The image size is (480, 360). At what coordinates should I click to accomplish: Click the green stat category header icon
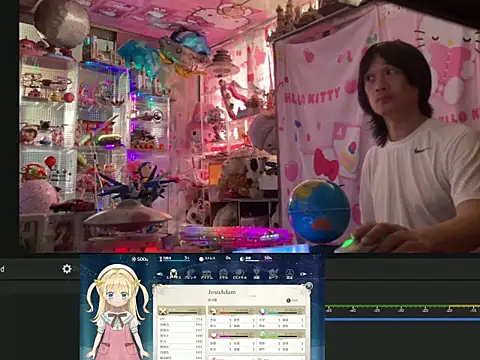point(263,334)
